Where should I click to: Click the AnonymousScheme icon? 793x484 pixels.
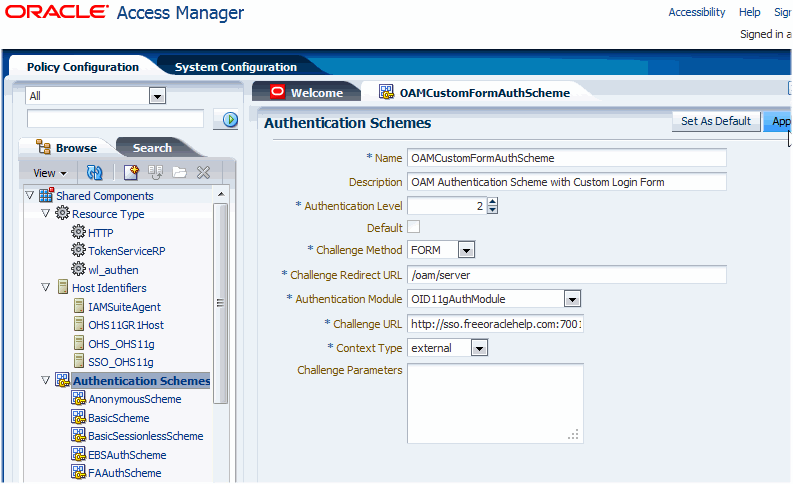78,399
